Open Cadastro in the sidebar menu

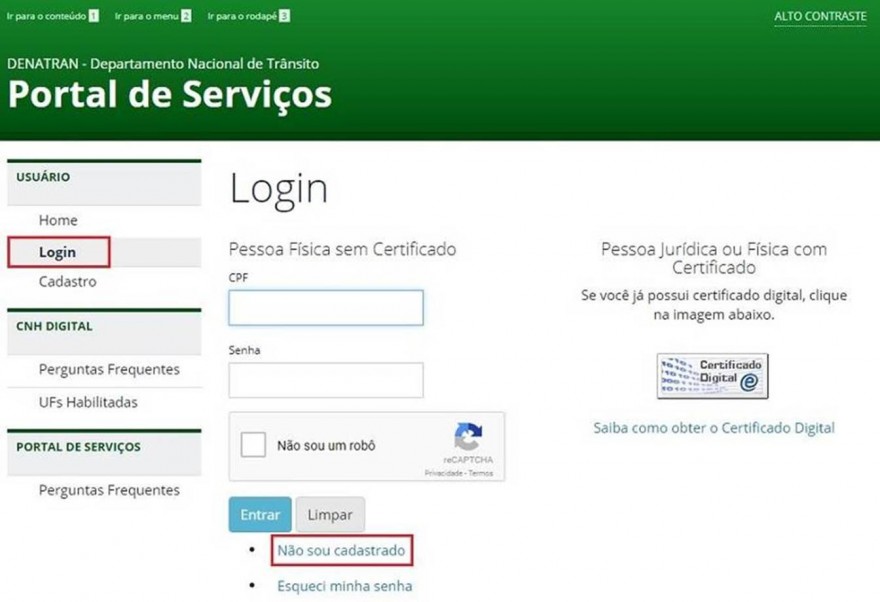[68, 282]
